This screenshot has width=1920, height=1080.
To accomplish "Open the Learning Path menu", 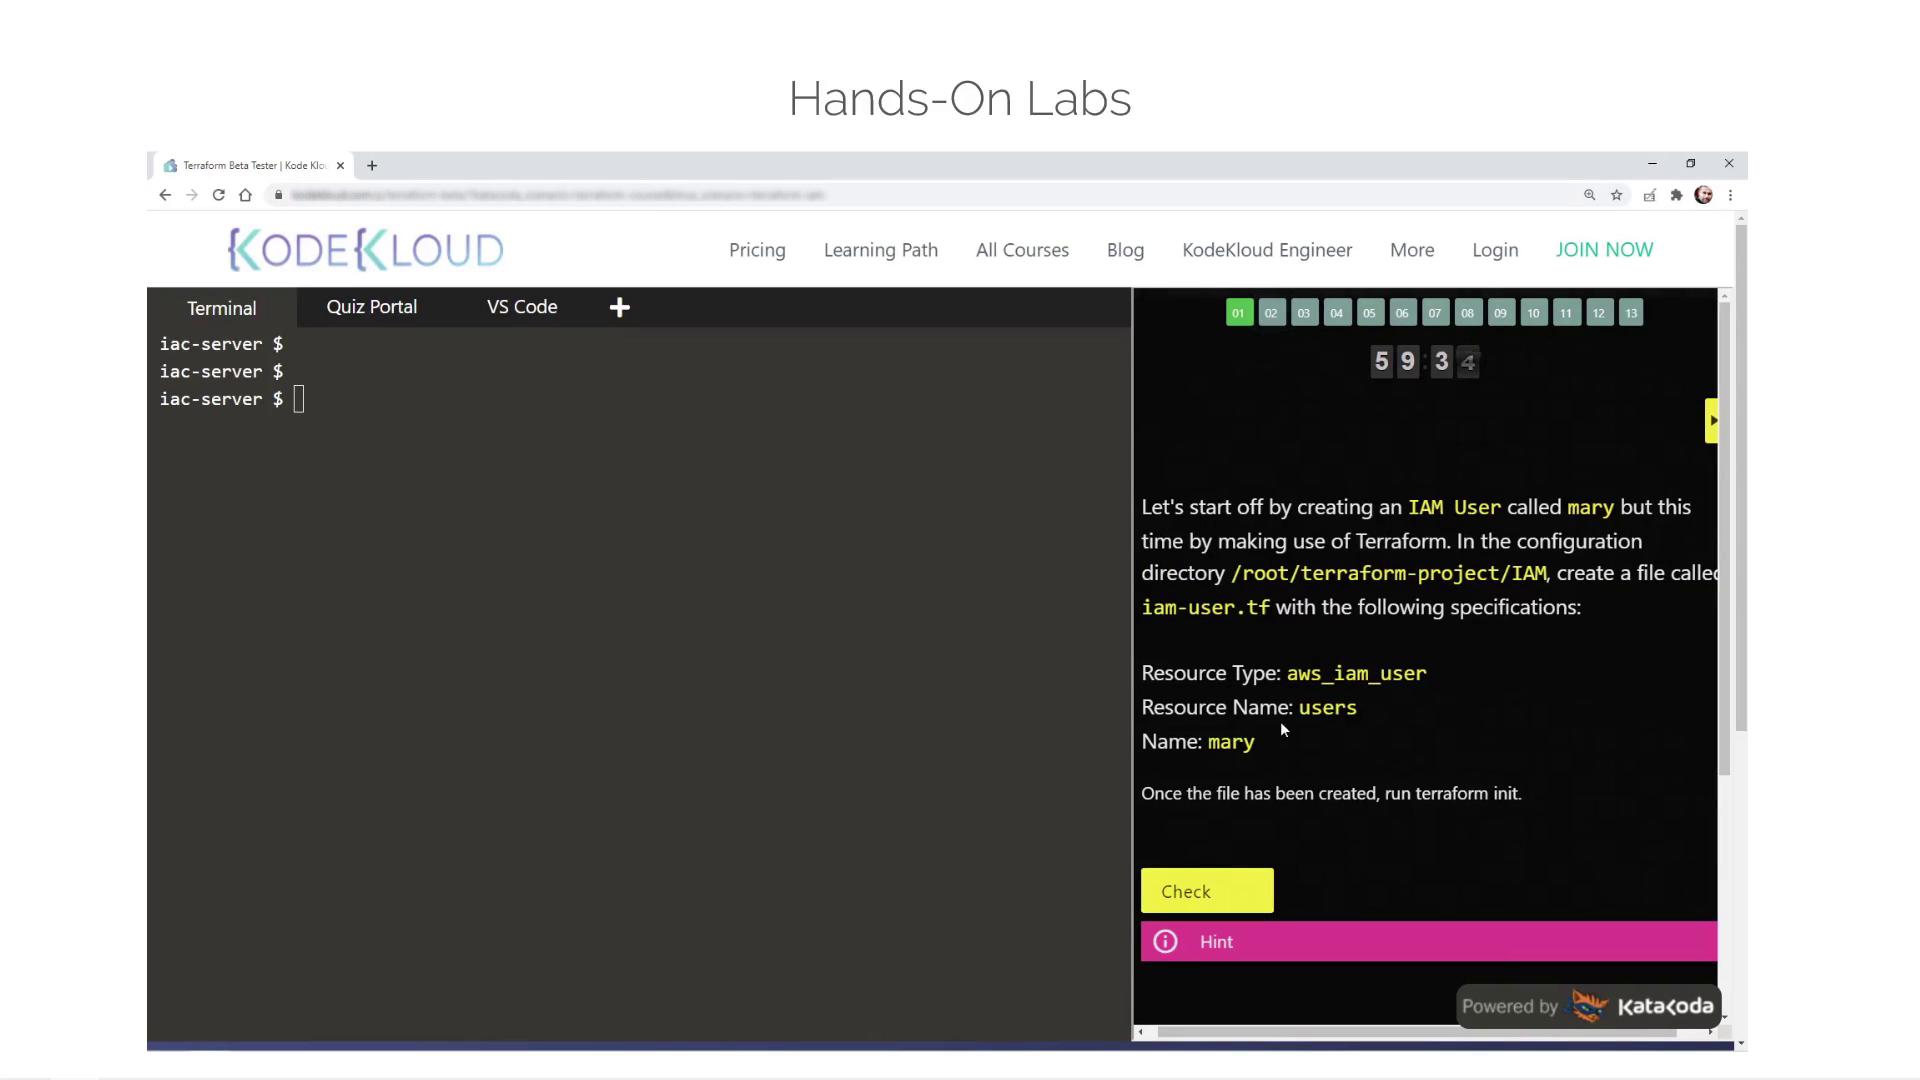I will [880, 249].
